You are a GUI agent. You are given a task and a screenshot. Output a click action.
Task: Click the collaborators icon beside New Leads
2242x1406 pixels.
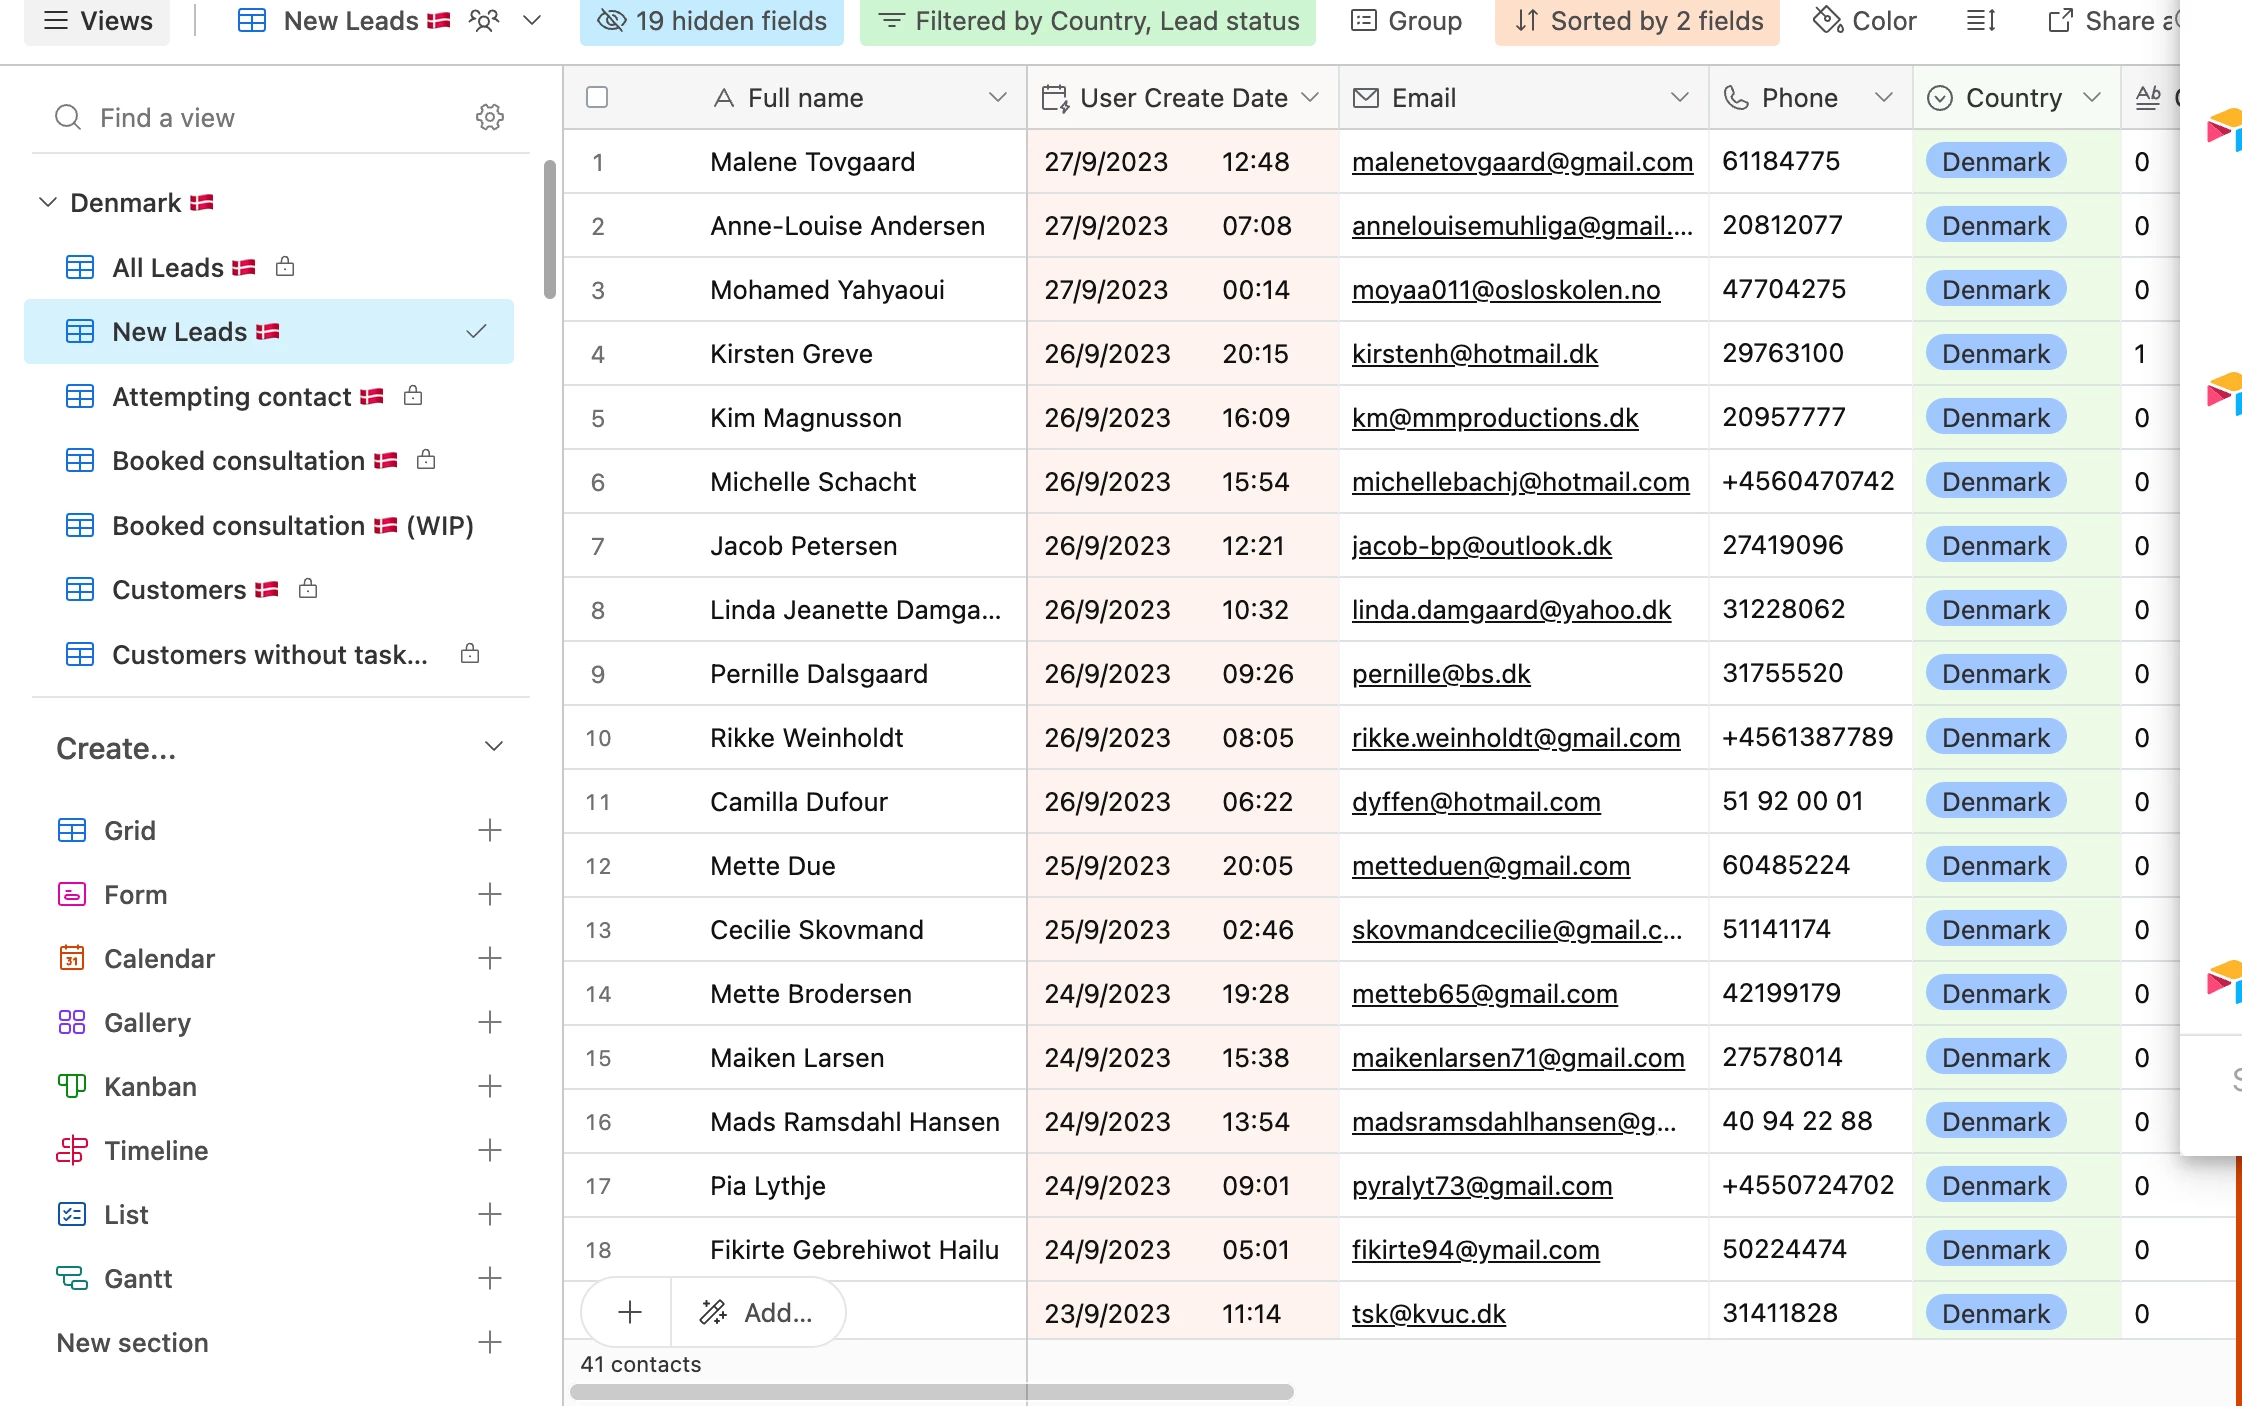[484, 21]
